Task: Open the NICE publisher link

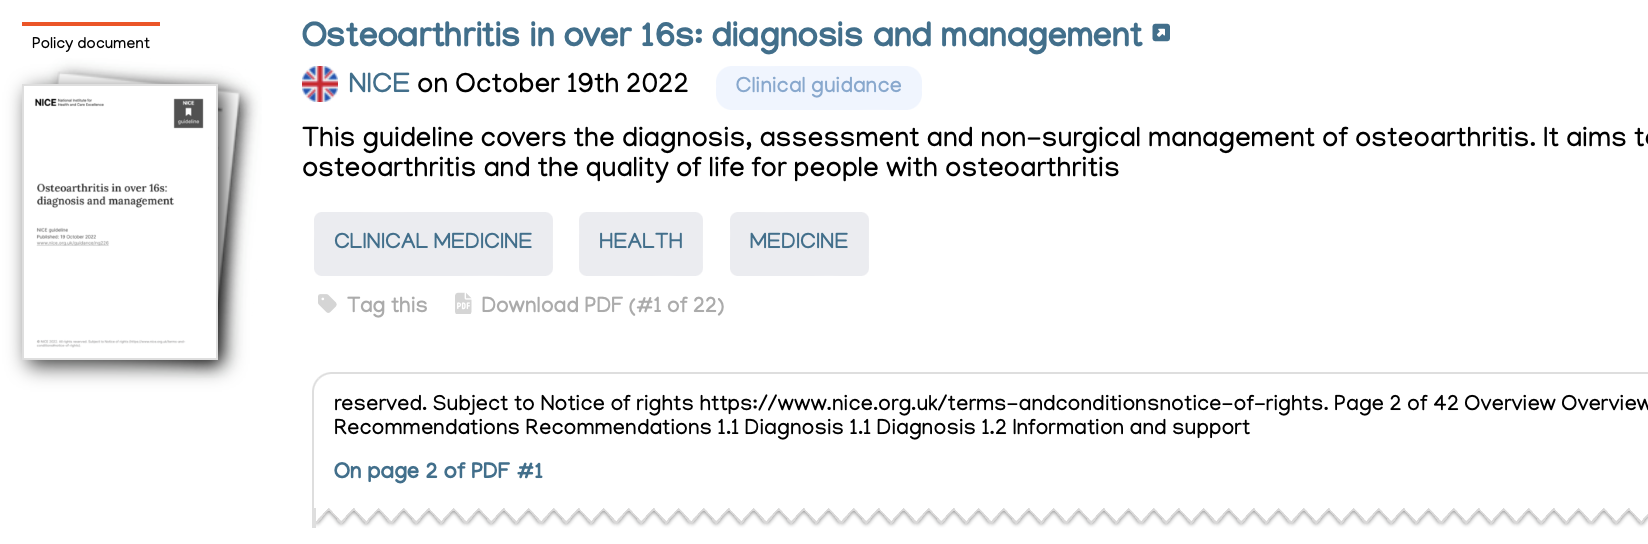Action: pos(379,84)
